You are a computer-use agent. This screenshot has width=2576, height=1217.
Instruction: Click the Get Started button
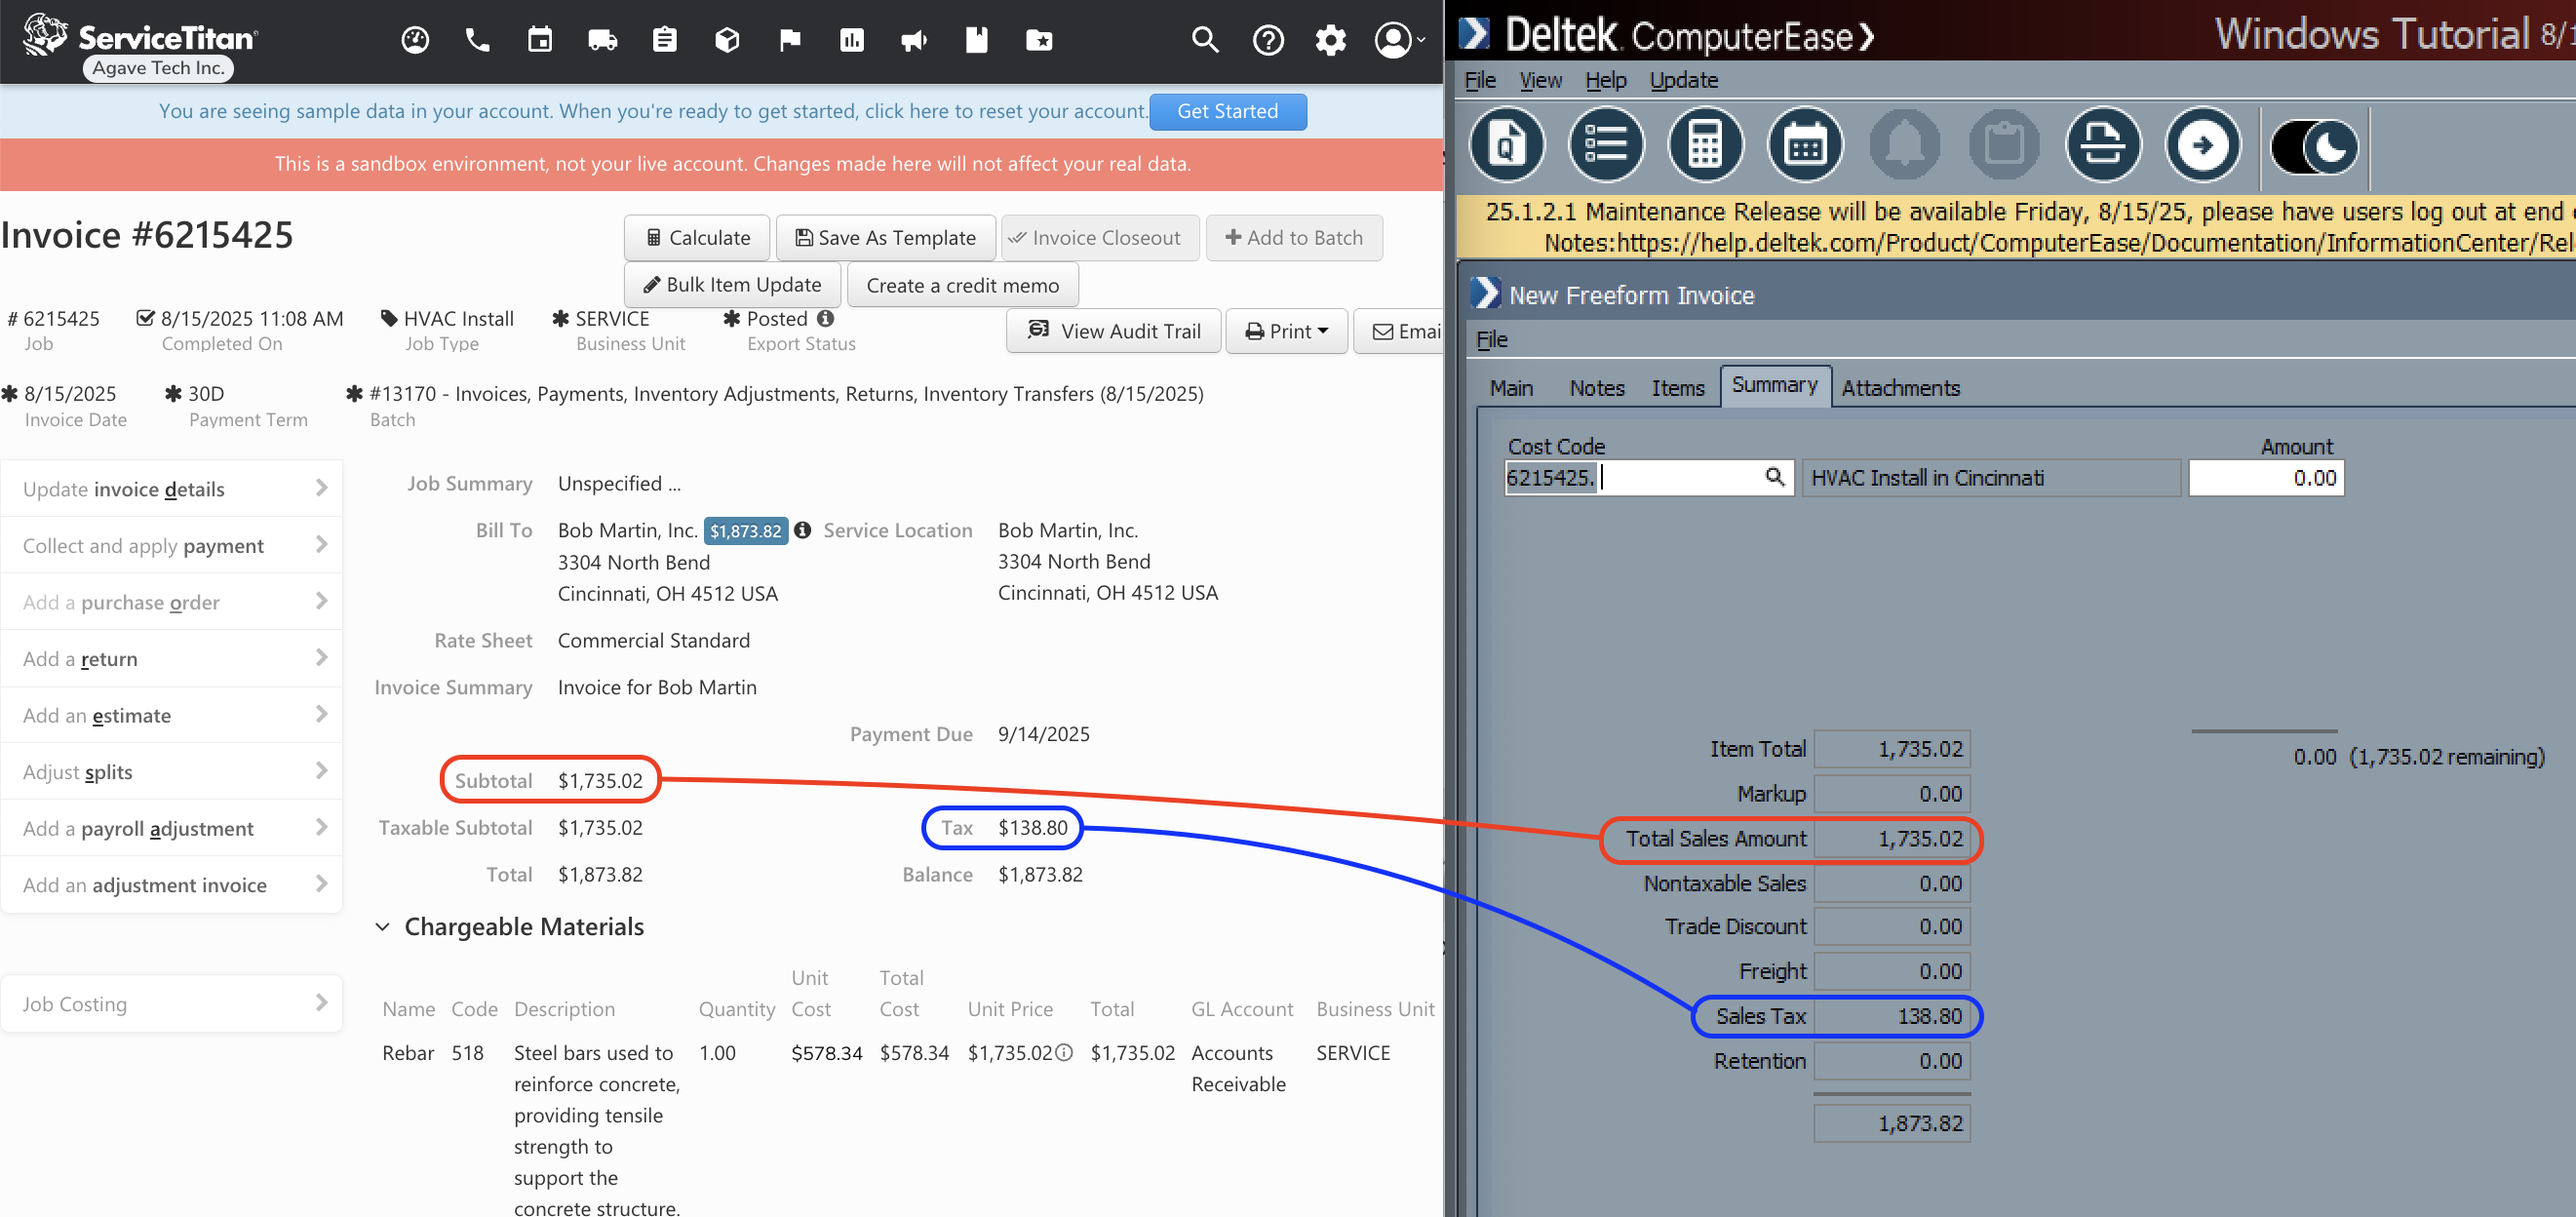(x=1227, y=111)
